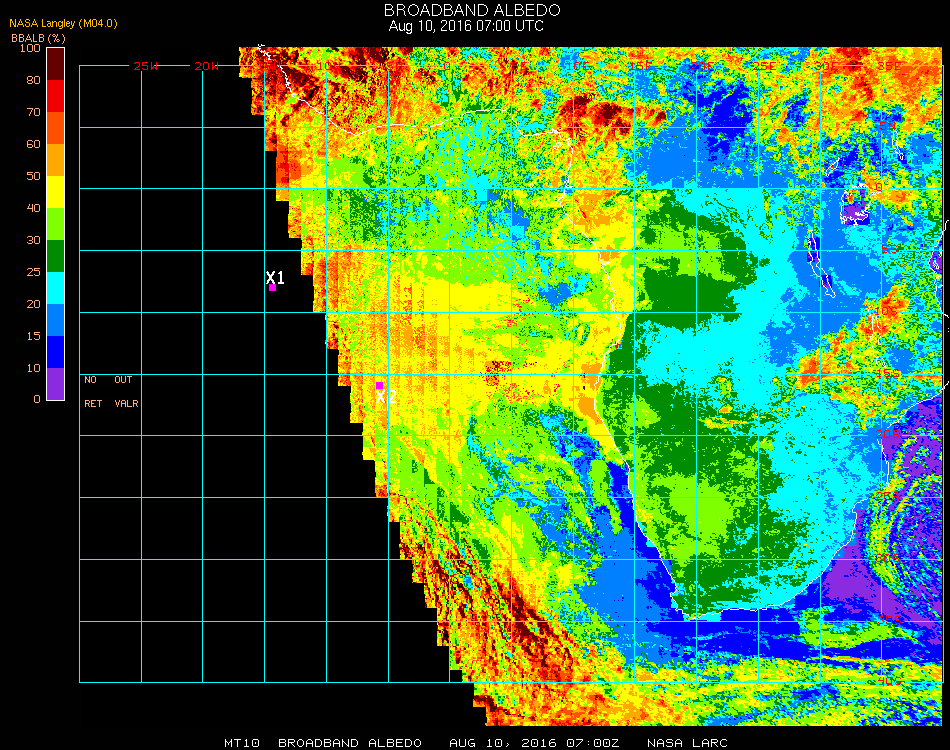Click the white X1 marker label

click(x=275, y=277)
